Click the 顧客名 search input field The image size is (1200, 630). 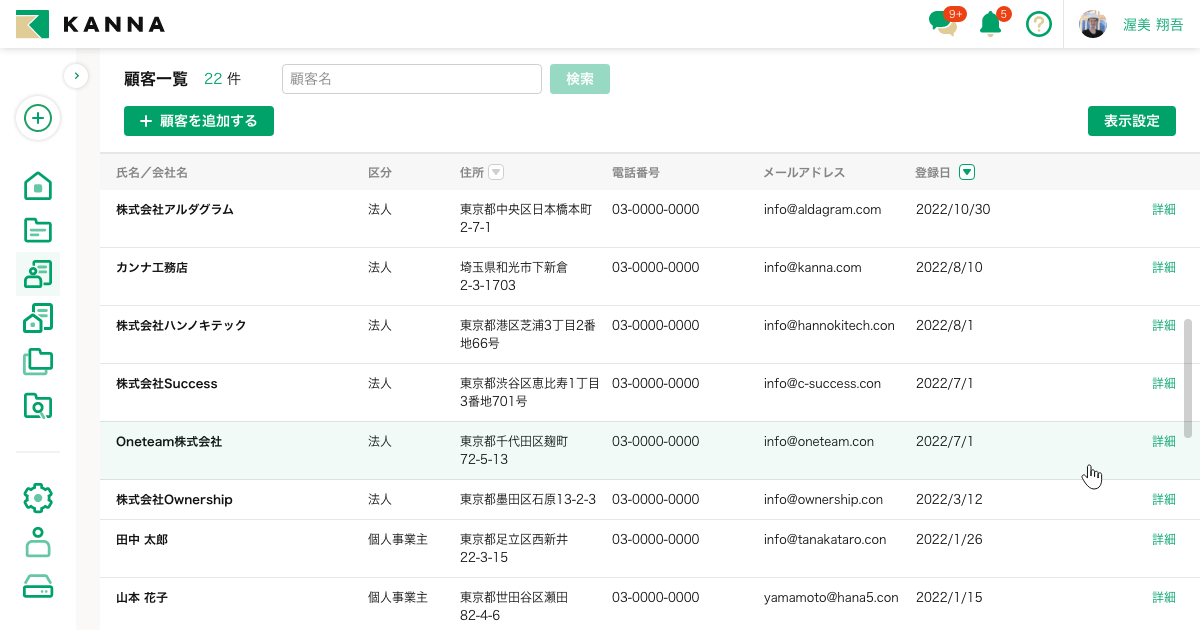[412, 79]
